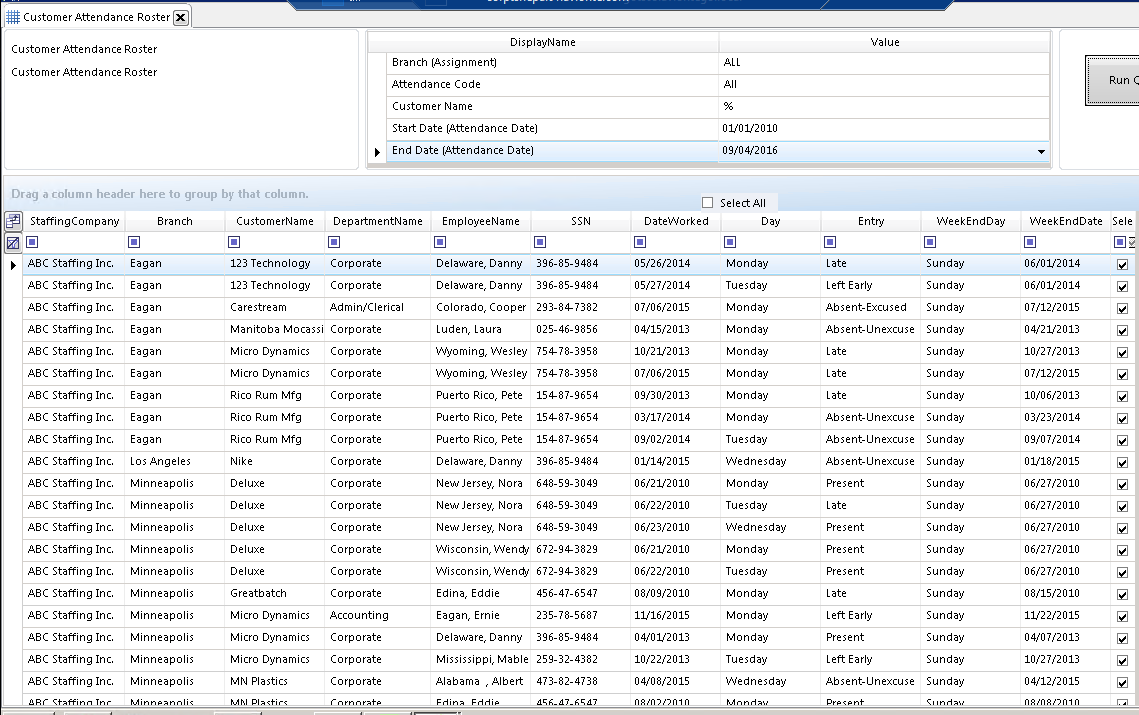The width and height of the screenshot is (1139, 715).
Task: Click the Absent-Excused entry cell
Action: coord(871,307)
